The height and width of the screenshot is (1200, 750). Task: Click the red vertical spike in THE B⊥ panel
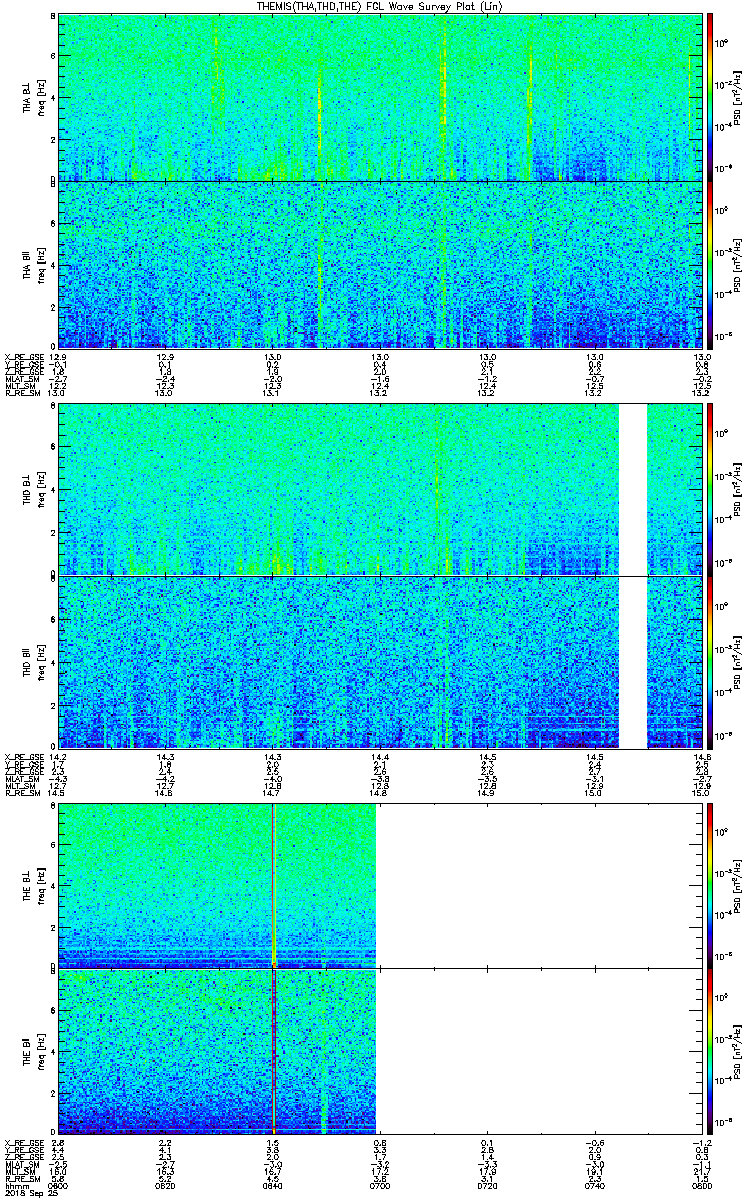[x=273, y=885]
